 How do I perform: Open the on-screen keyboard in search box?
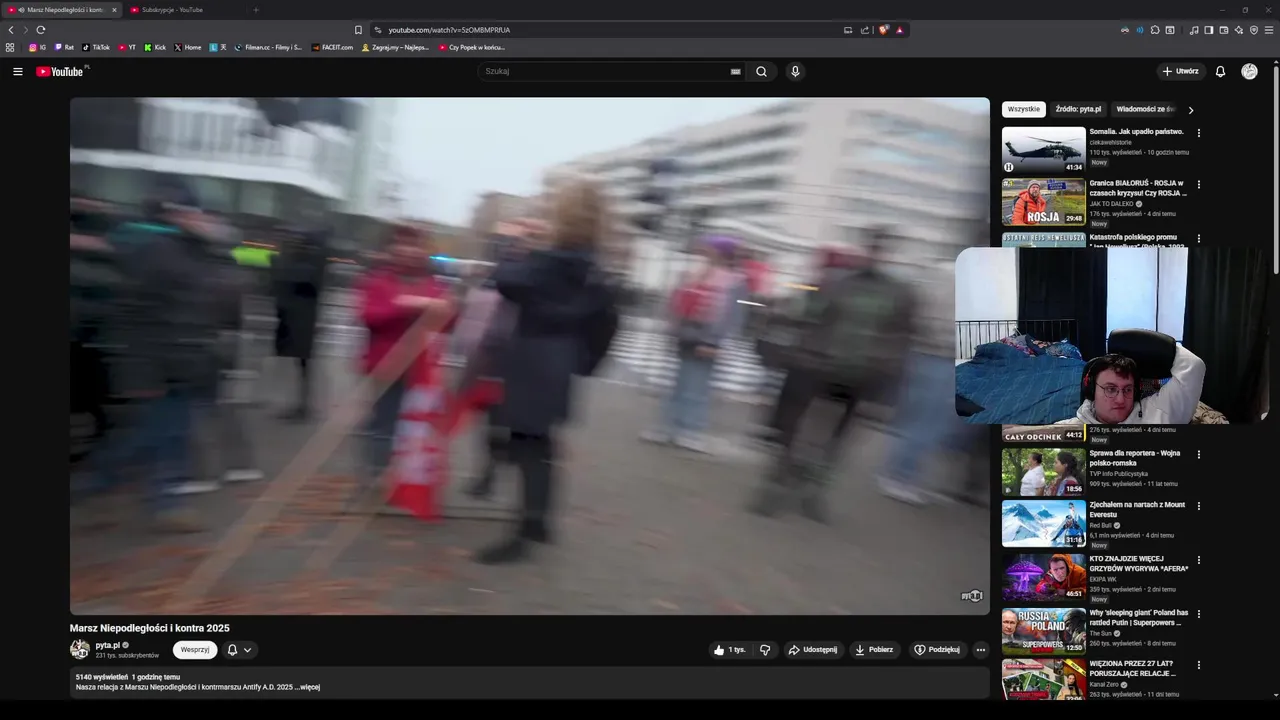tap(736, 71)
